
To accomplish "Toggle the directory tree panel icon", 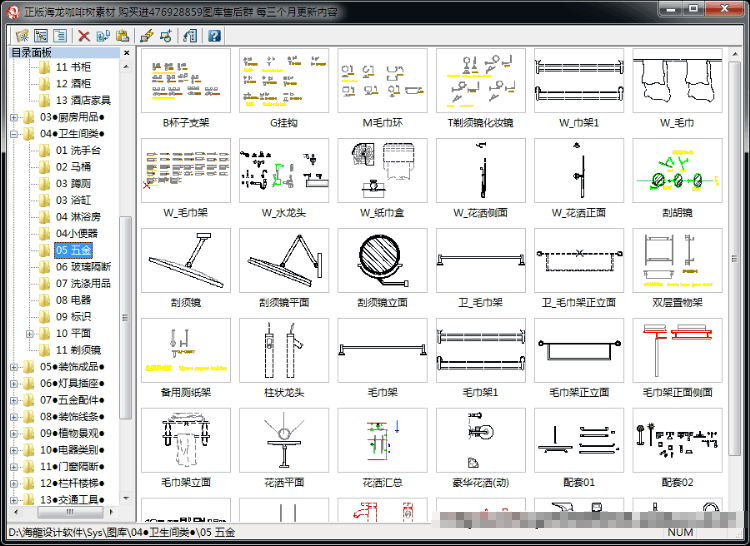I will (41, 36).
